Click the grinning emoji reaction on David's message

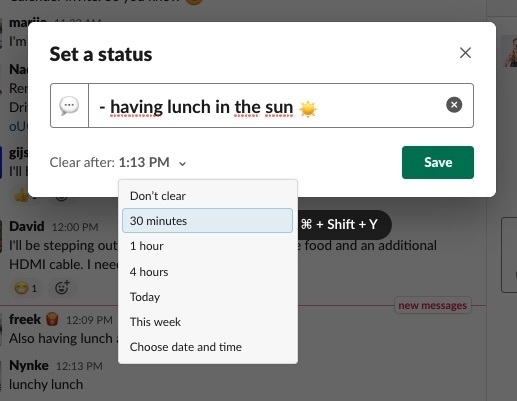click(x=26, y=288)
